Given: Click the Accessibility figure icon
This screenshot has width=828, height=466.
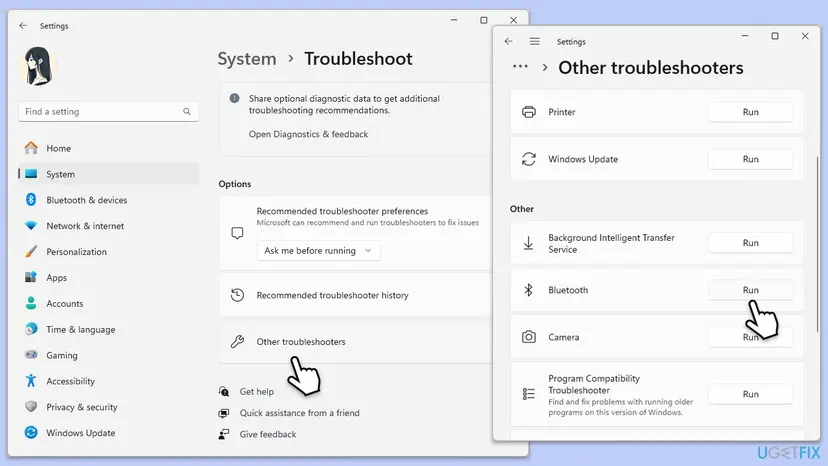Looking at the screenshot, I should [31, 381].
